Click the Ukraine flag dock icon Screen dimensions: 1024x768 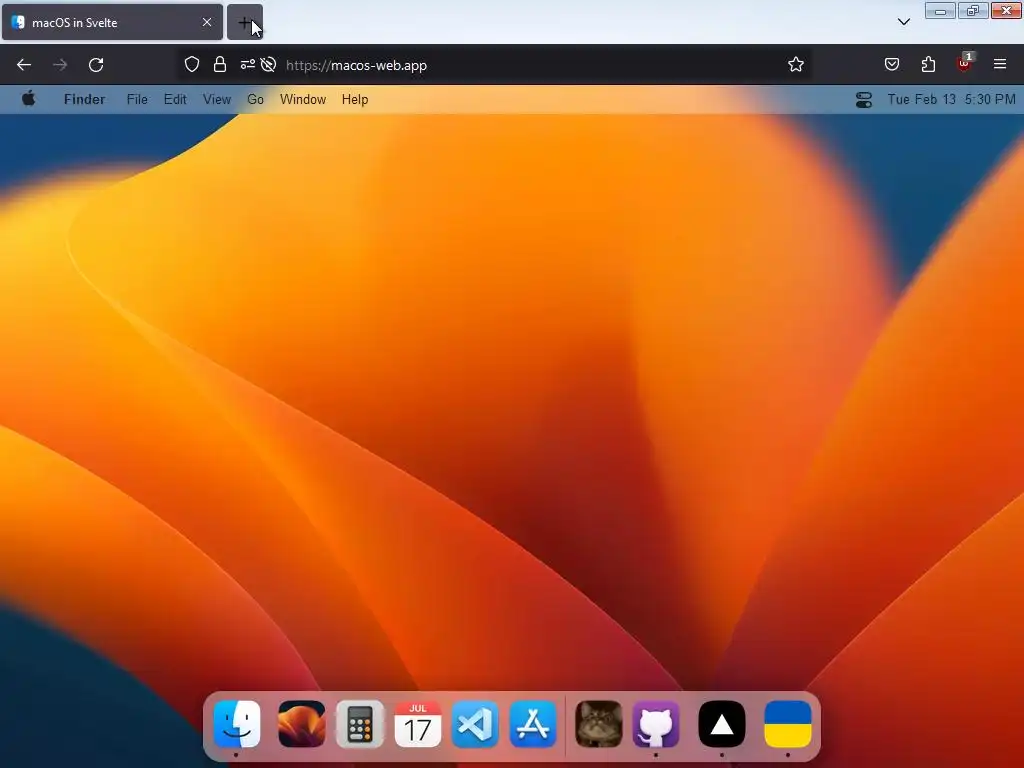788,724
